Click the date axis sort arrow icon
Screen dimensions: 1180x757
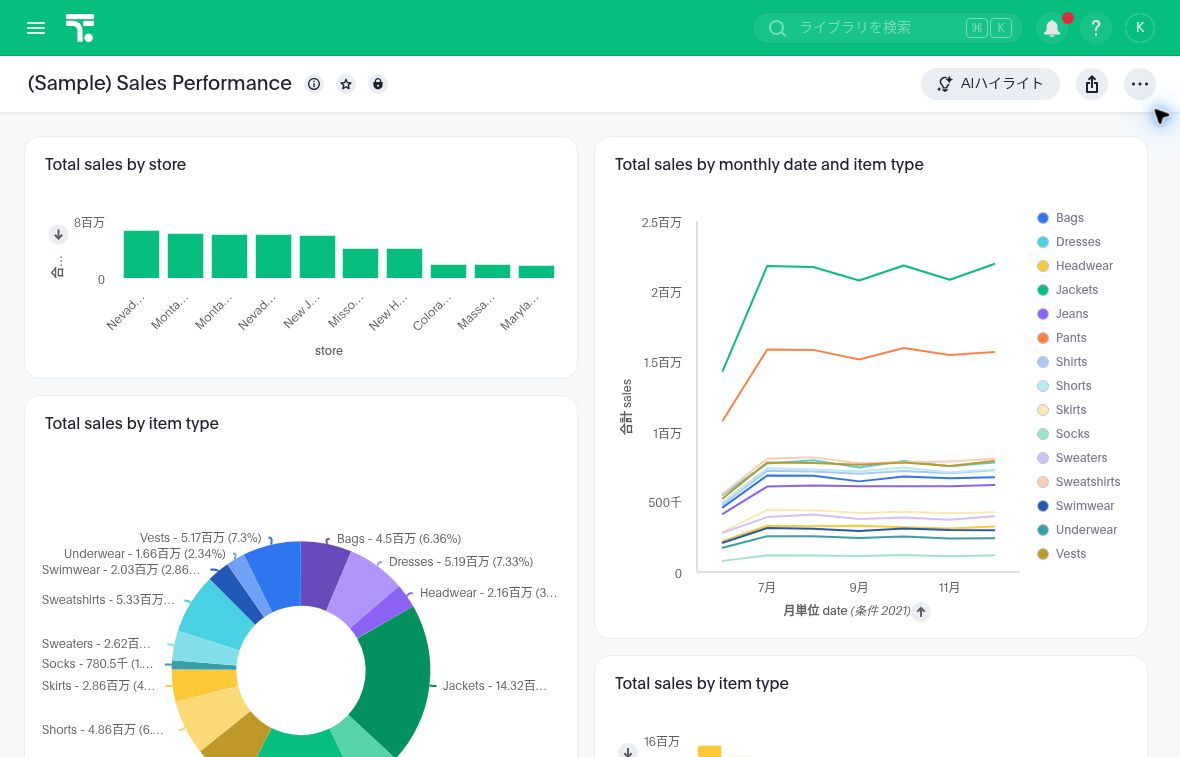921,611
